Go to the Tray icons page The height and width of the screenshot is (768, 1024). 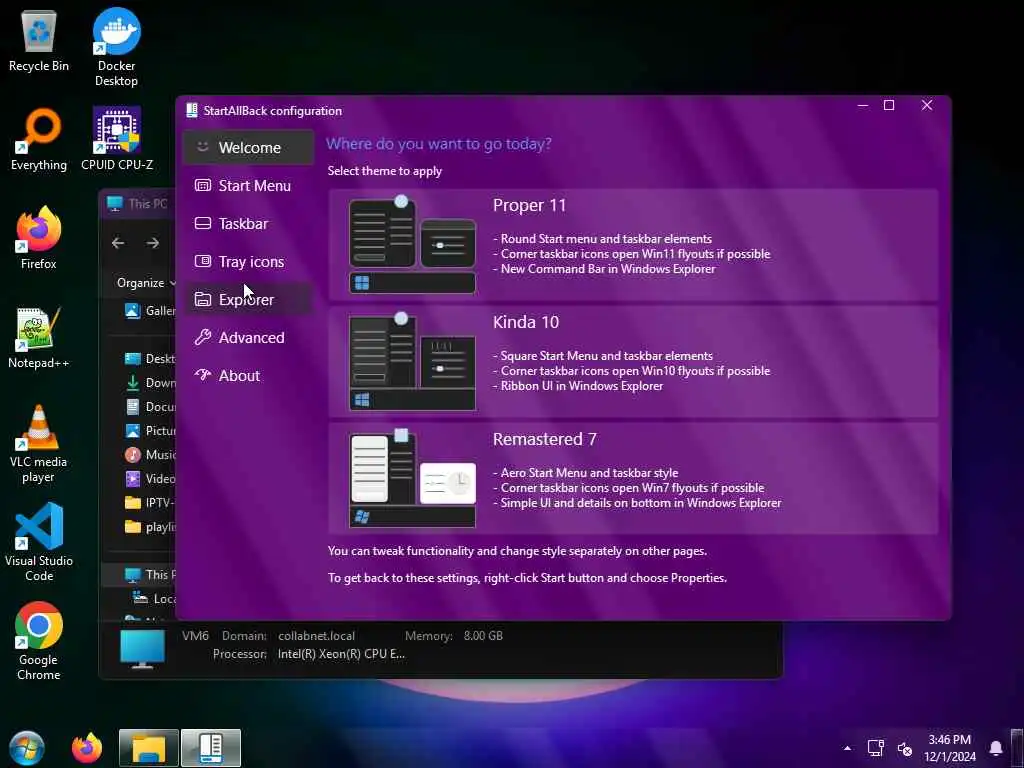(248, 261)
